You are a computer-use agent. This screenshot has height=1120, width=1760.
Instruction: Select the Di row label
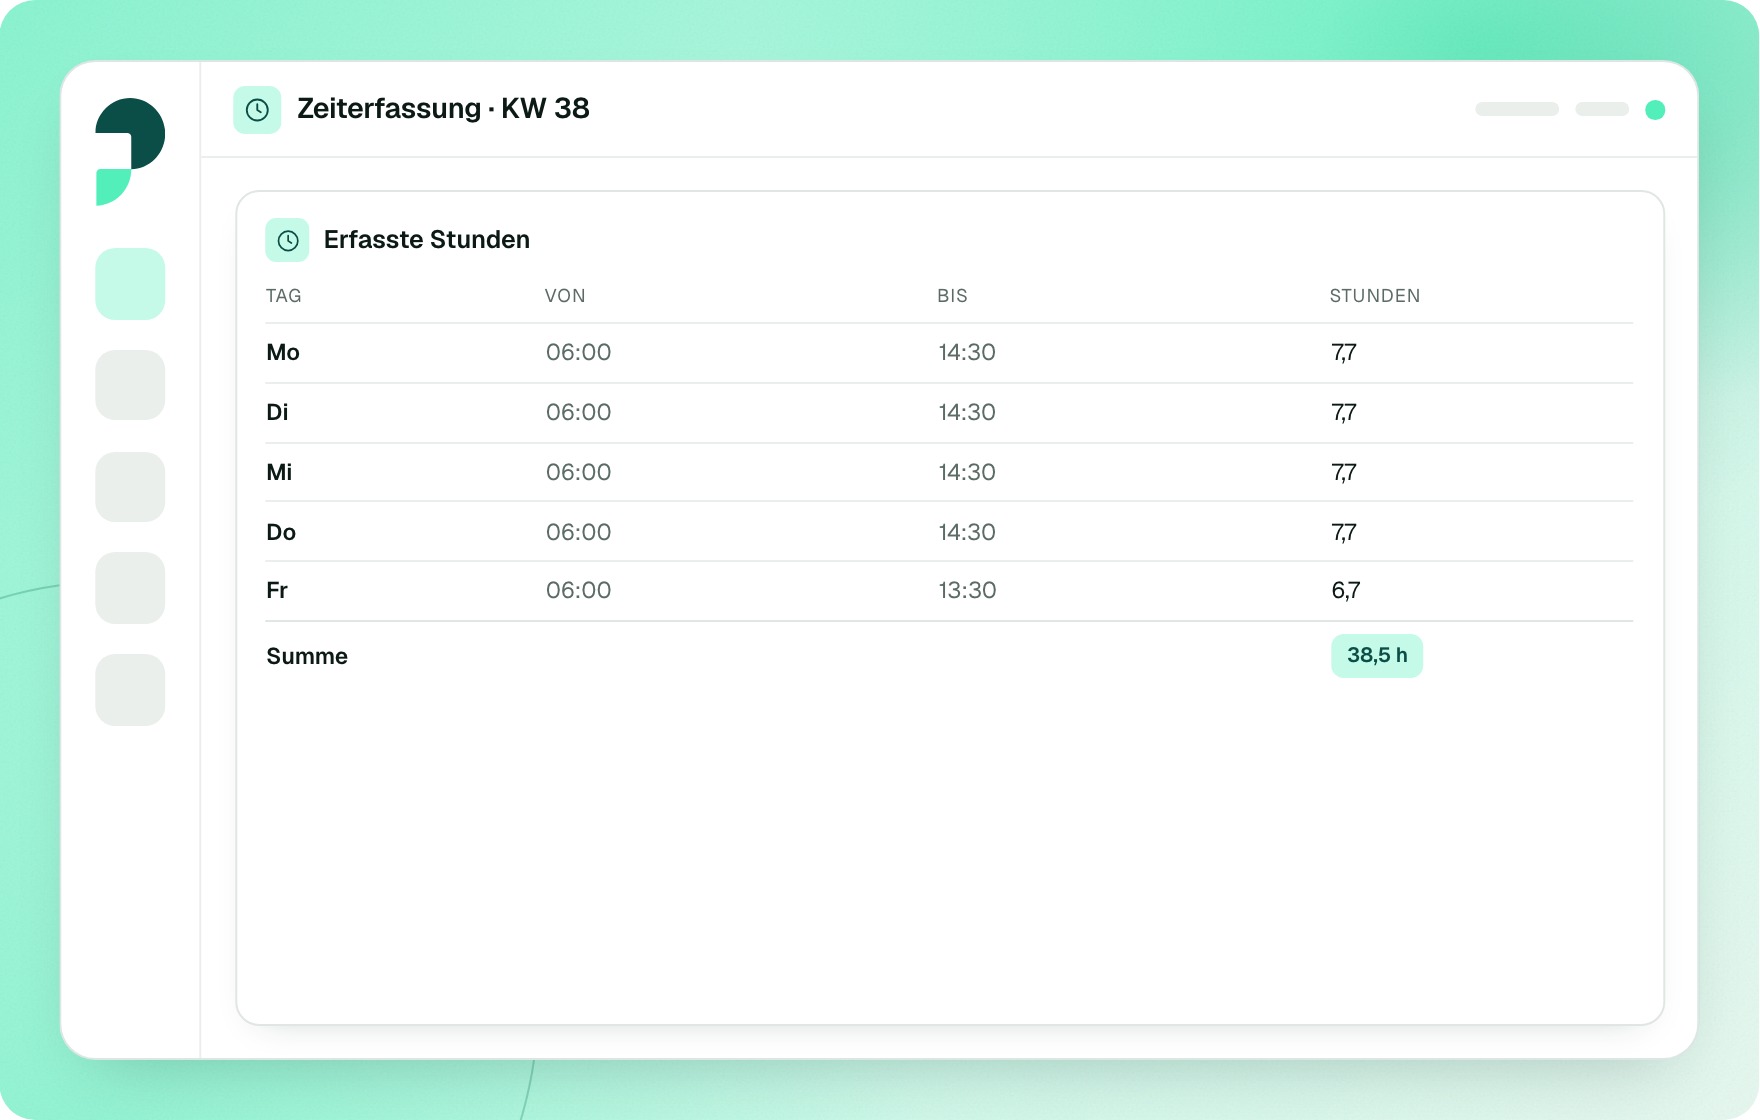(277, 412)
